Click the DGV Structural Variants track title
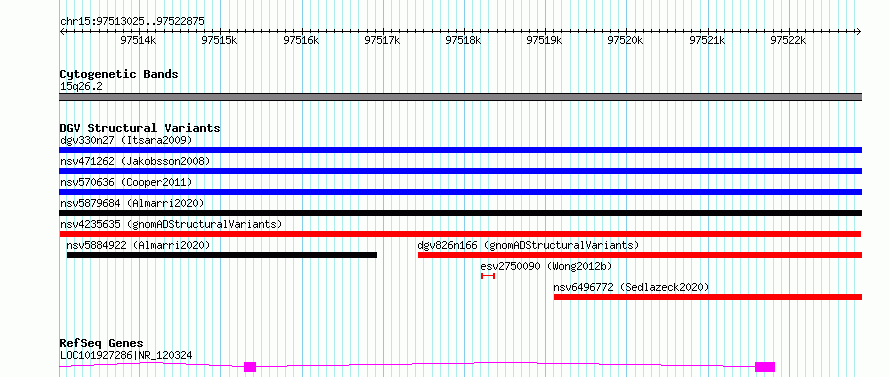 (x=140, y=128)
